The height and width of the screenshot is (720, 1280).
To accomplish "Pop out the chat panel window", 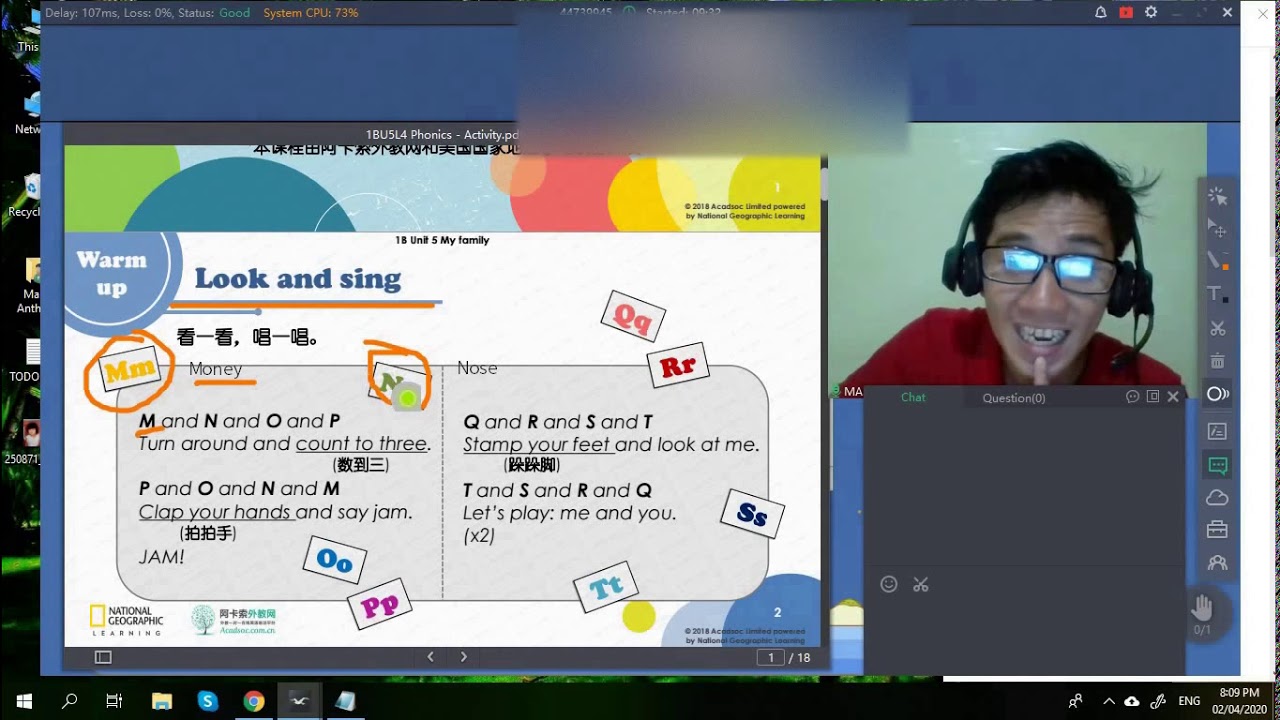I will [1153, 397].
